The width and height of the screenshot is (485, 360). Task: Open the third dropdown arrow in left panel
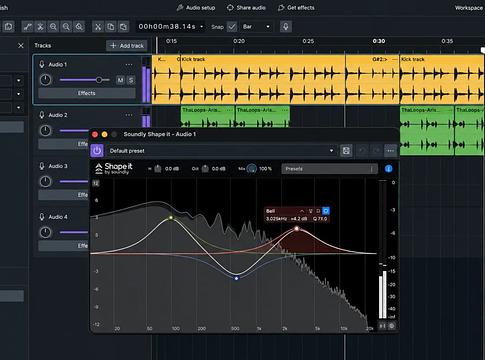pyautogui.click(x=18, y=107)
